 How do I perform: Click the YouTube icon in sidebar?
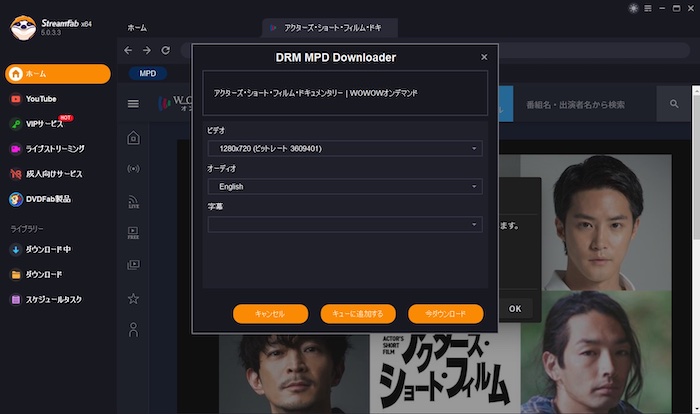[16, 99]
